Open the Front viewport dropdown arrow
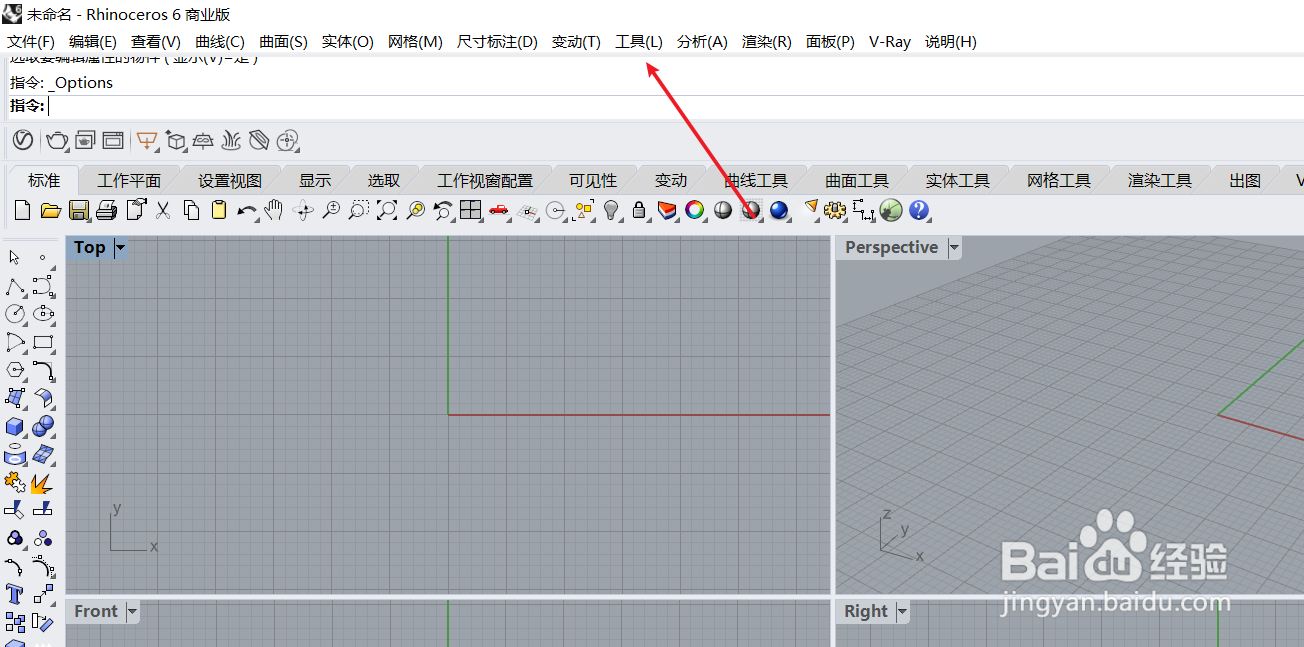1304x647 pixels. 132,611
